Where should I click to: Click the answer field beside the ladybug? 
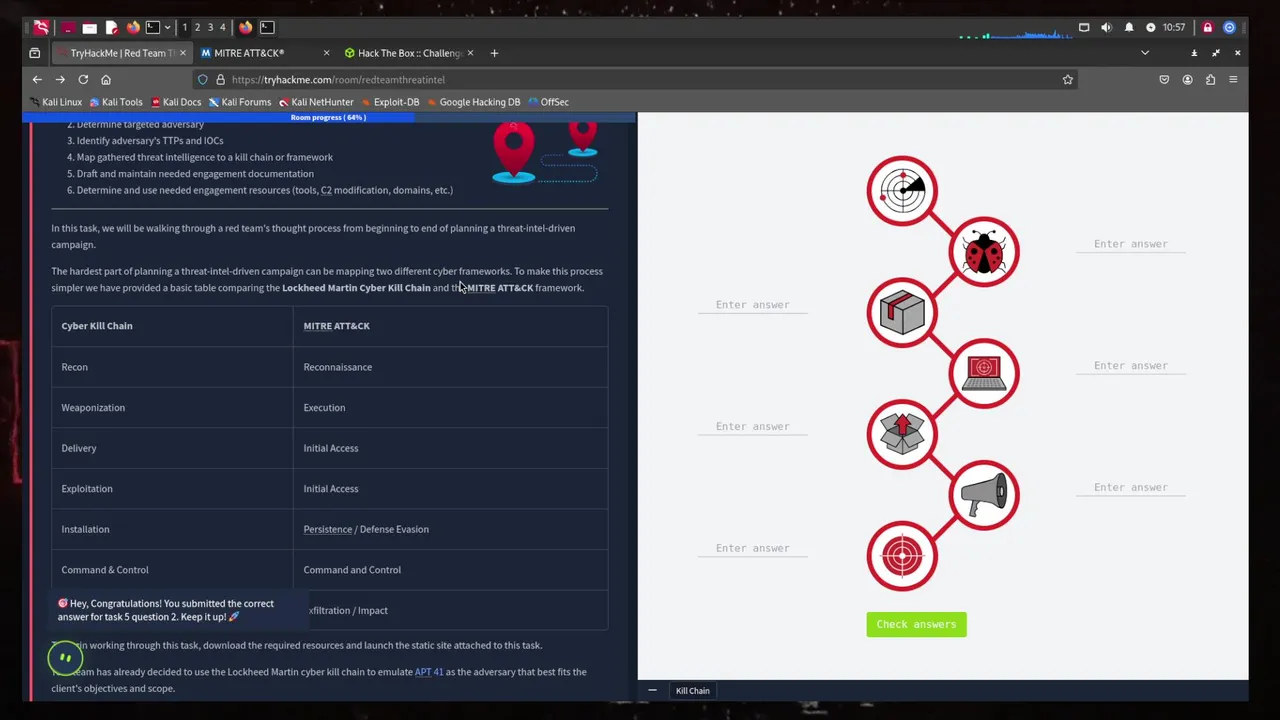(x=1131, y=244)
